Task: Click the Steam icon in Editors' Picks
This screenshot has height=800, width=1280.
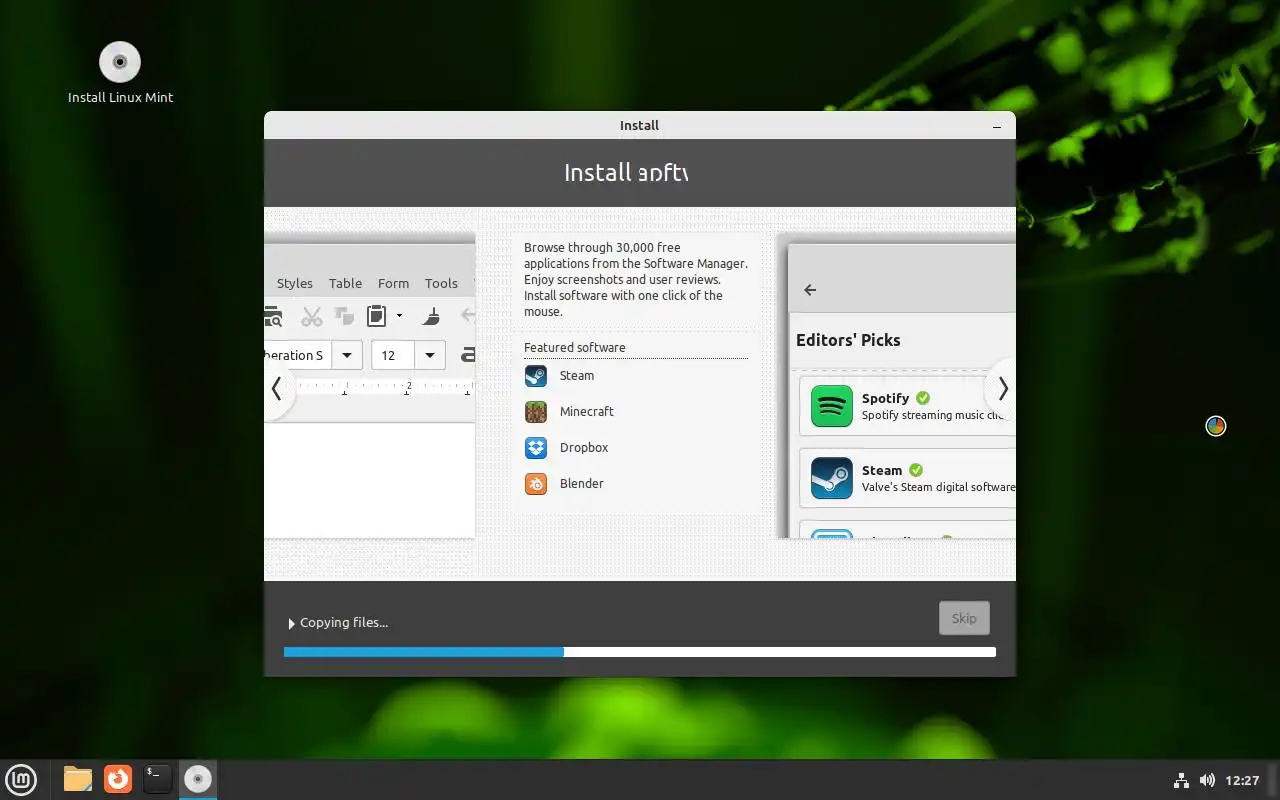Action: click(831, 478)
